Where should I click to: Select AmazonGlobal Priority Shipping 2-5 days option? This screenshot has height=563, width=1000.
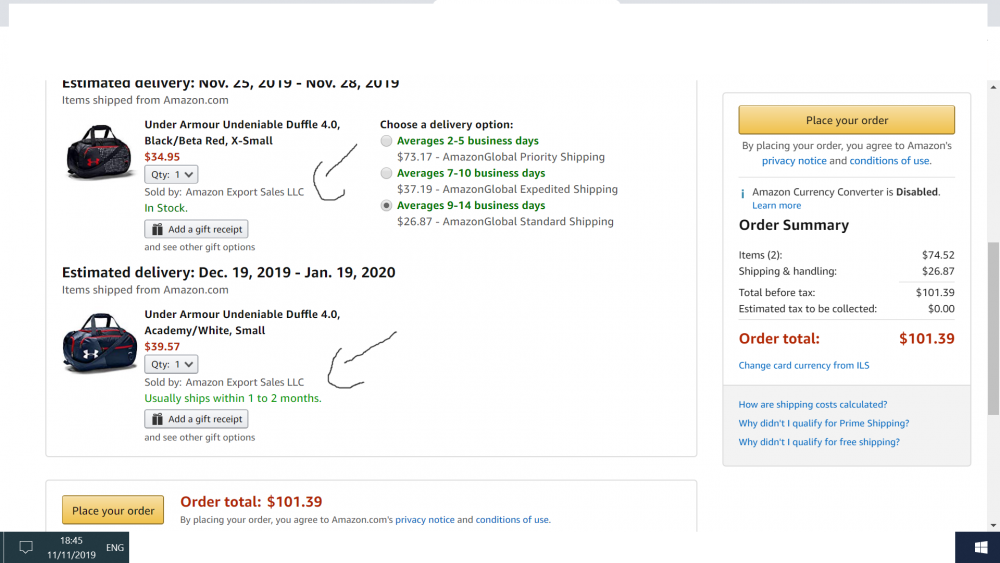pyautogui.click(x=386, y=141)
